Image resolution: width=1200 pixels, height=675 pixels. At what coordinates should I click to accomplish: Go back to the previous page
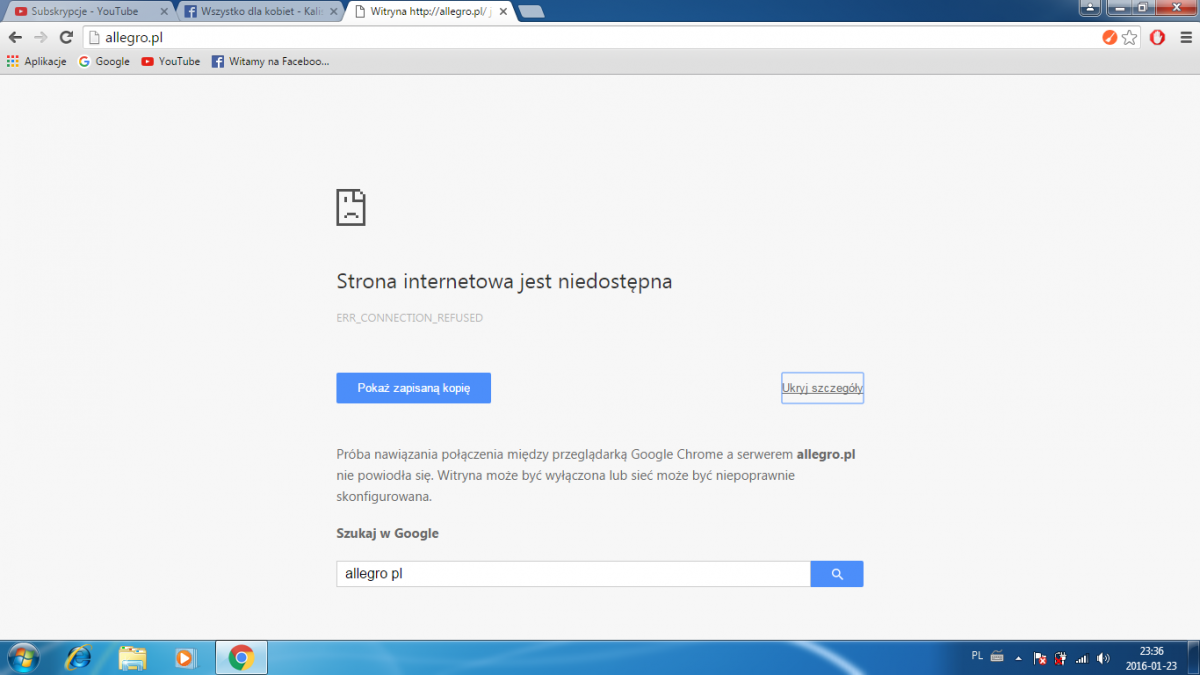tap(15, 37)
